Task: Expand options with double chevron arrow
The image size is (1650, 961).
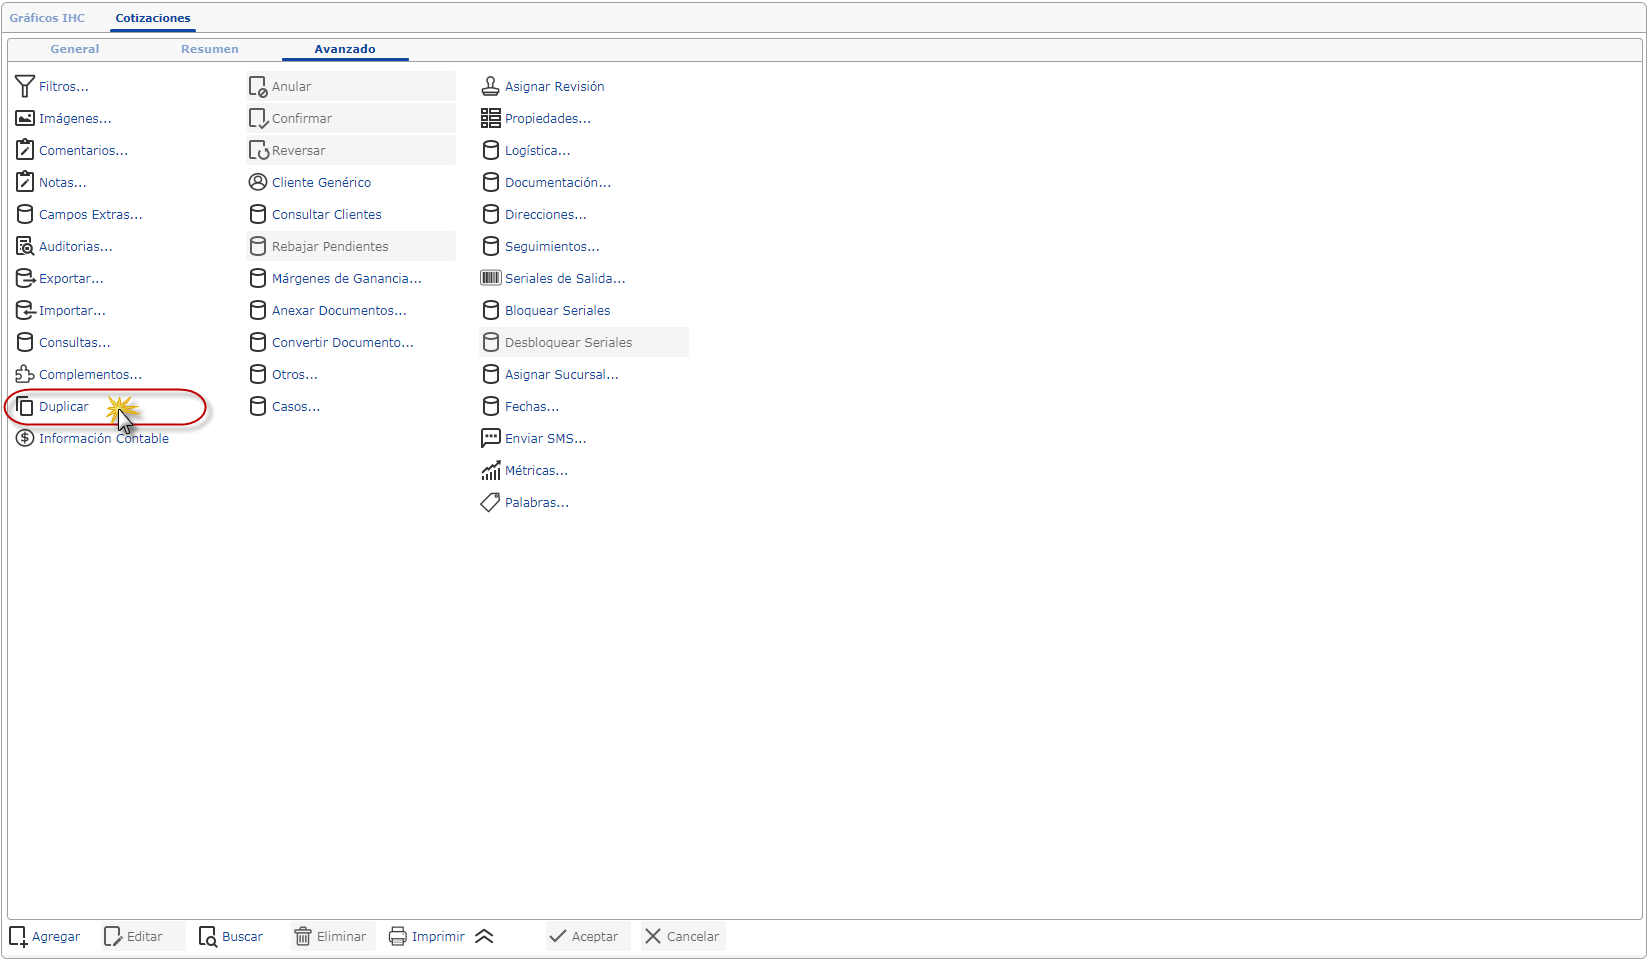Action: (485, 937)
